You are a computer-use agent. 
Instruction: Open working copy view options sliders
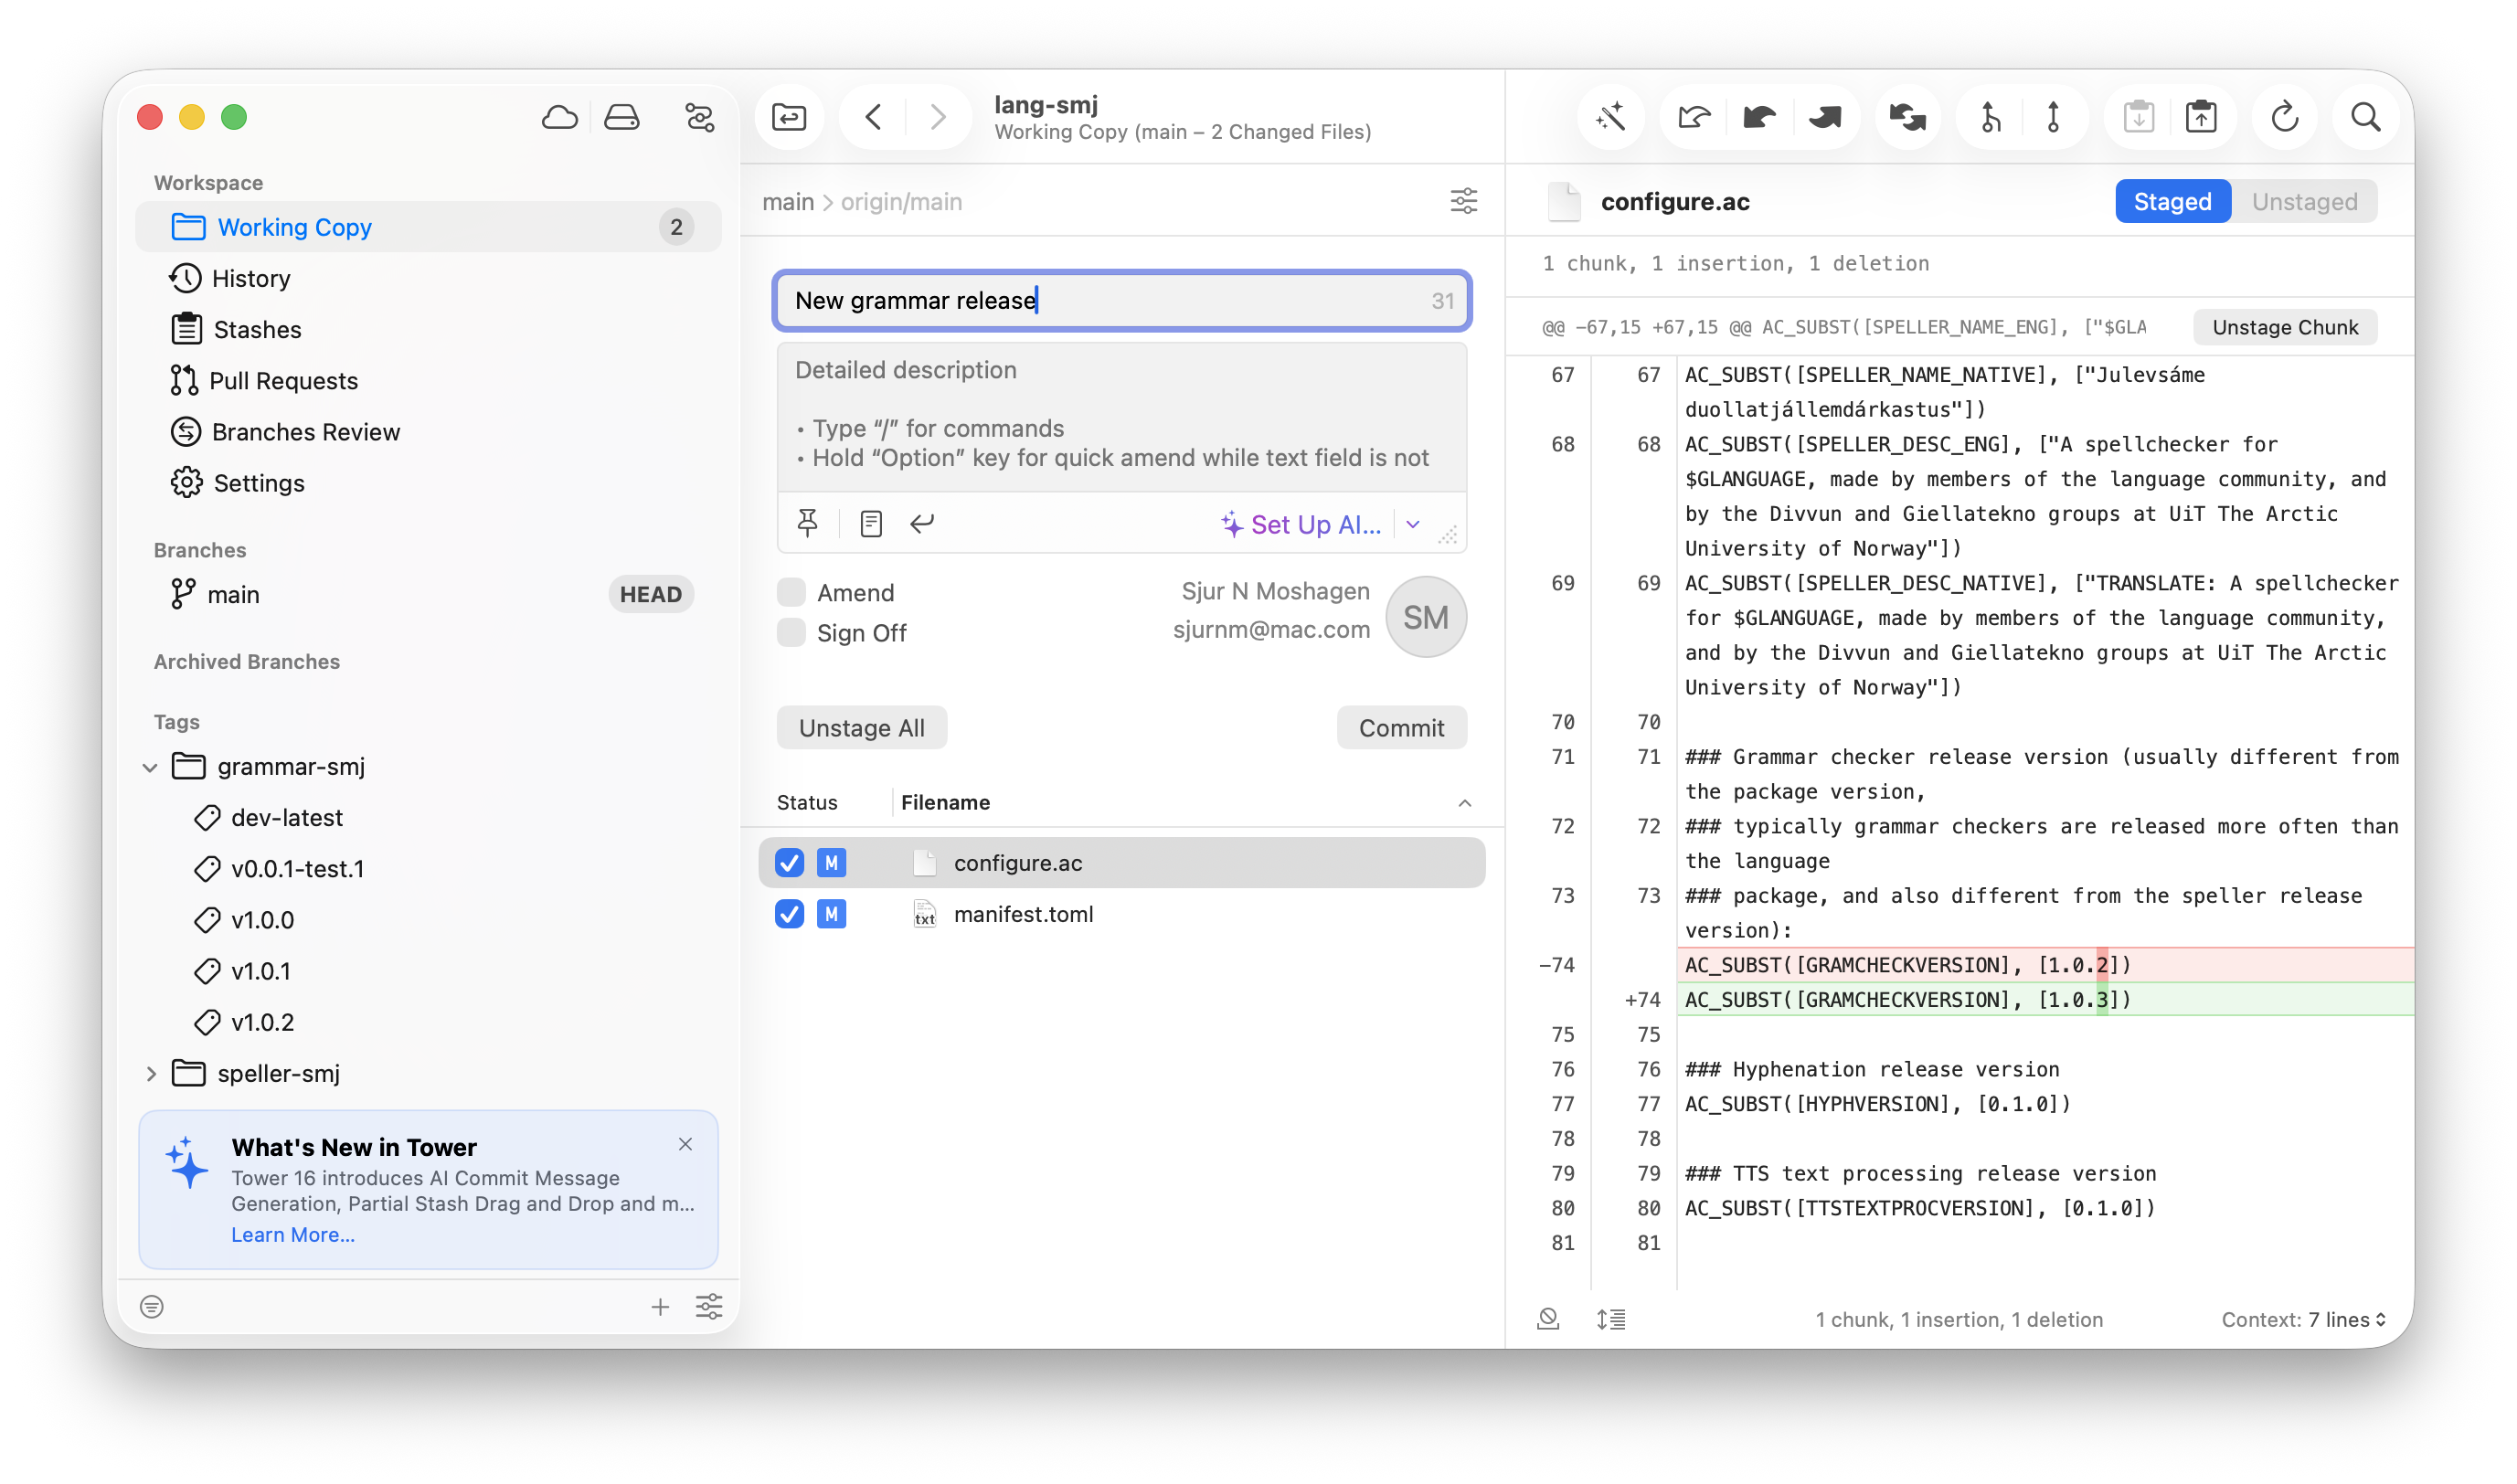(1463, 202)
